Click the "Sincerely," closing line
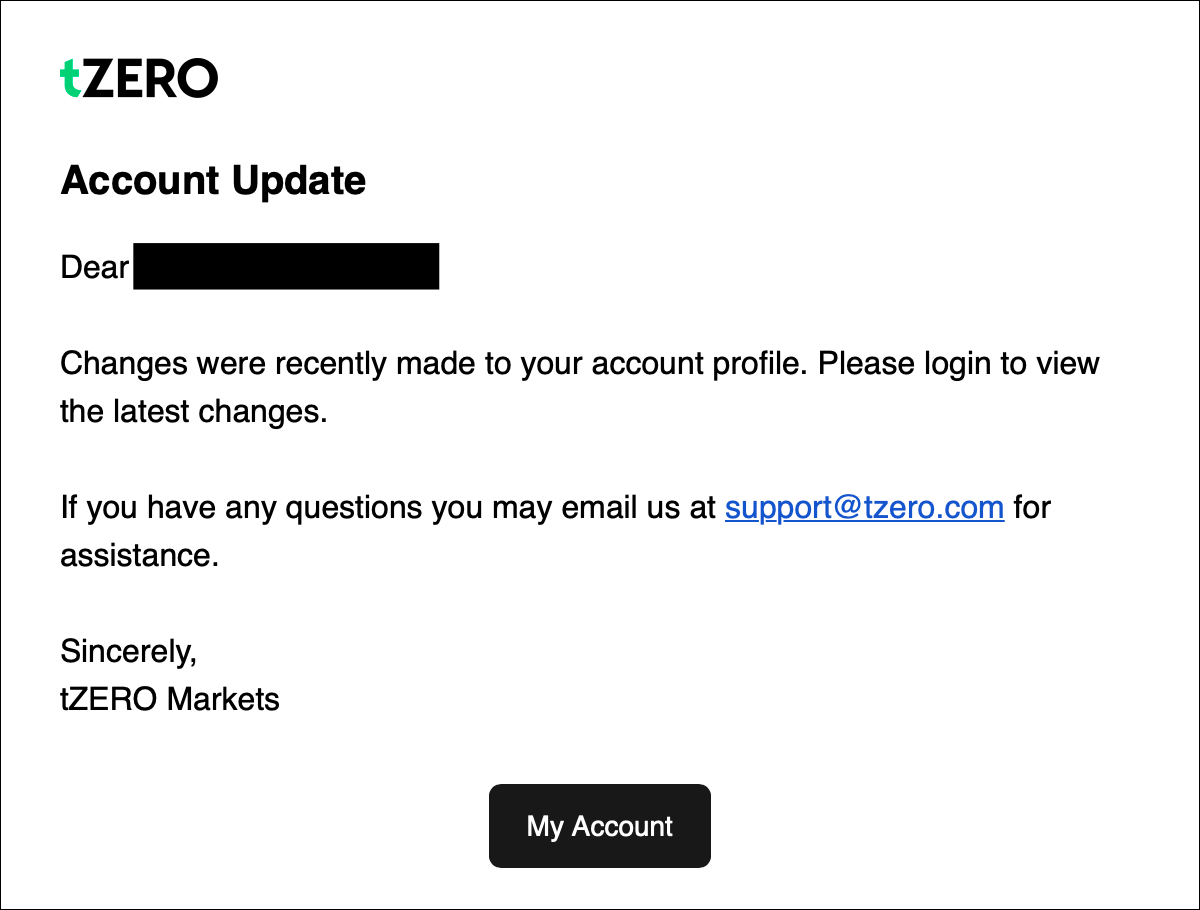Viewport: 1200px width, 910px height. click(x=129, y=652)
